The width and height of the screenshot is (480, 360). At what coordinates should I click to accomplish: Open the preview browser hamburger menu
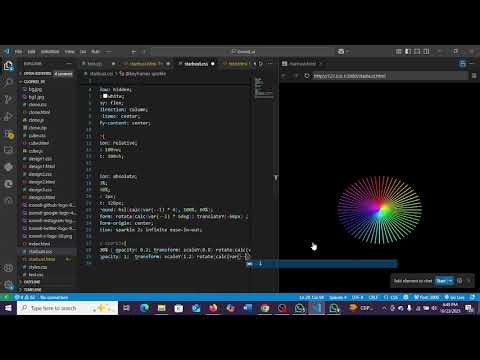point(474,76)
